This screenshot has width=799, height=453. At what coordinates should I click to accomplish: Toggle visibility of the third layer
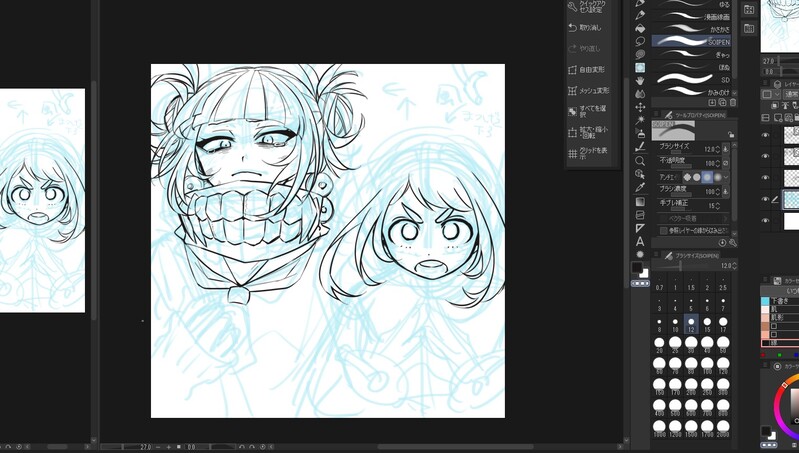pos(765,177)
